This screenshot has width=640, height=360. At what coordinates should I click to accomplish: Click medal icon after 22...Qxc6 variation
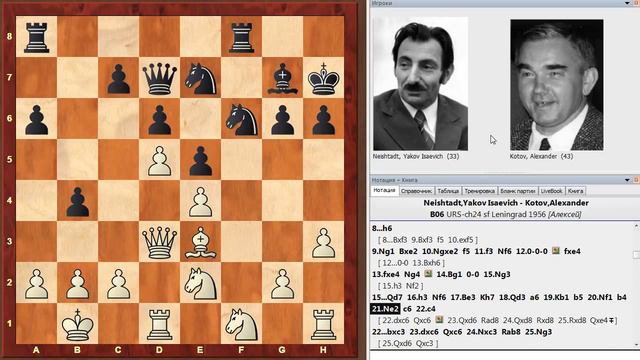click(x=439, y=320)
